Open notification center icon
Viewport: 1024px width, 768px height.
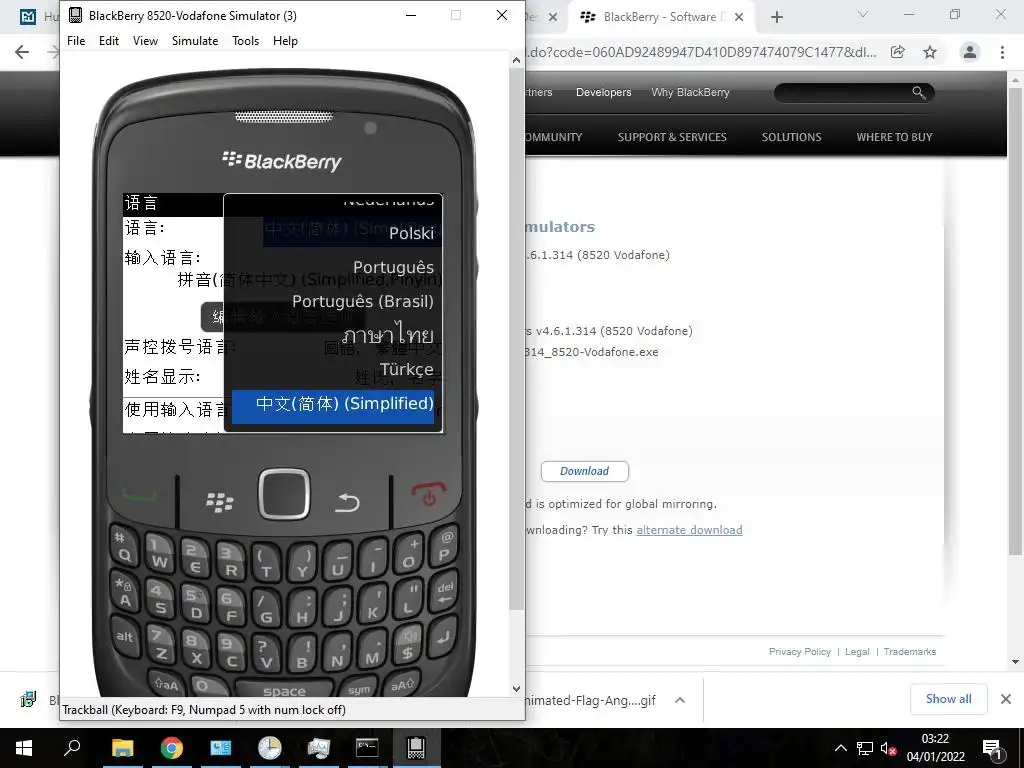point(992,748)
